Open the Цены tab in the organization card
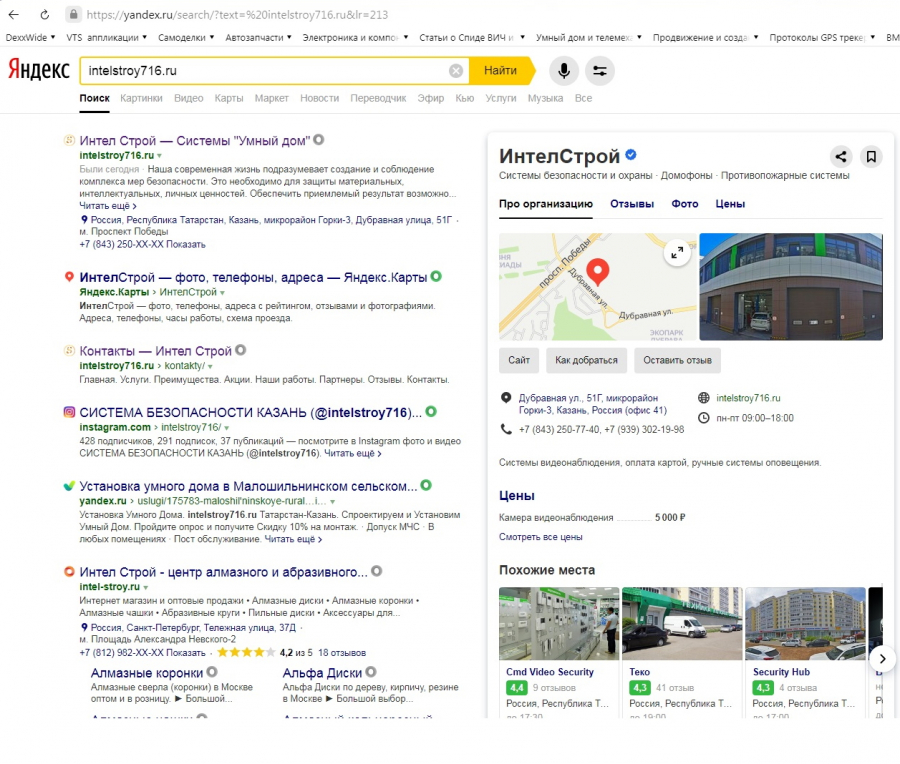This screenshot has height=764, width=900. click(x=730, y=204)
